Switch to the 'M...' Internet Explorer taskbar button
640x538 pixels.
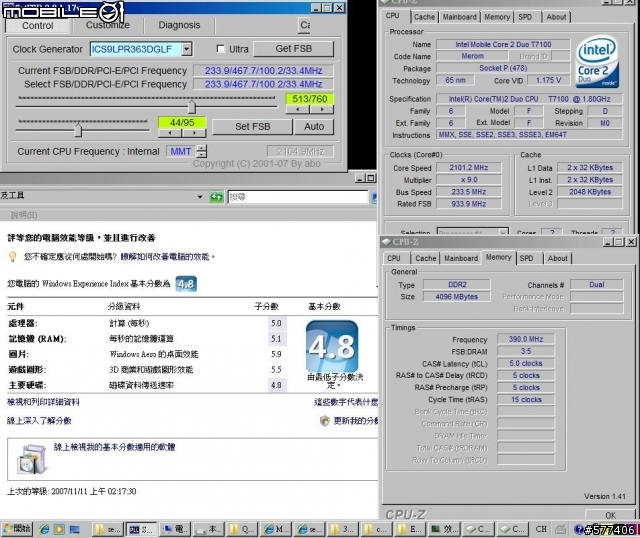pyautogui.click(x=276, y=529)
